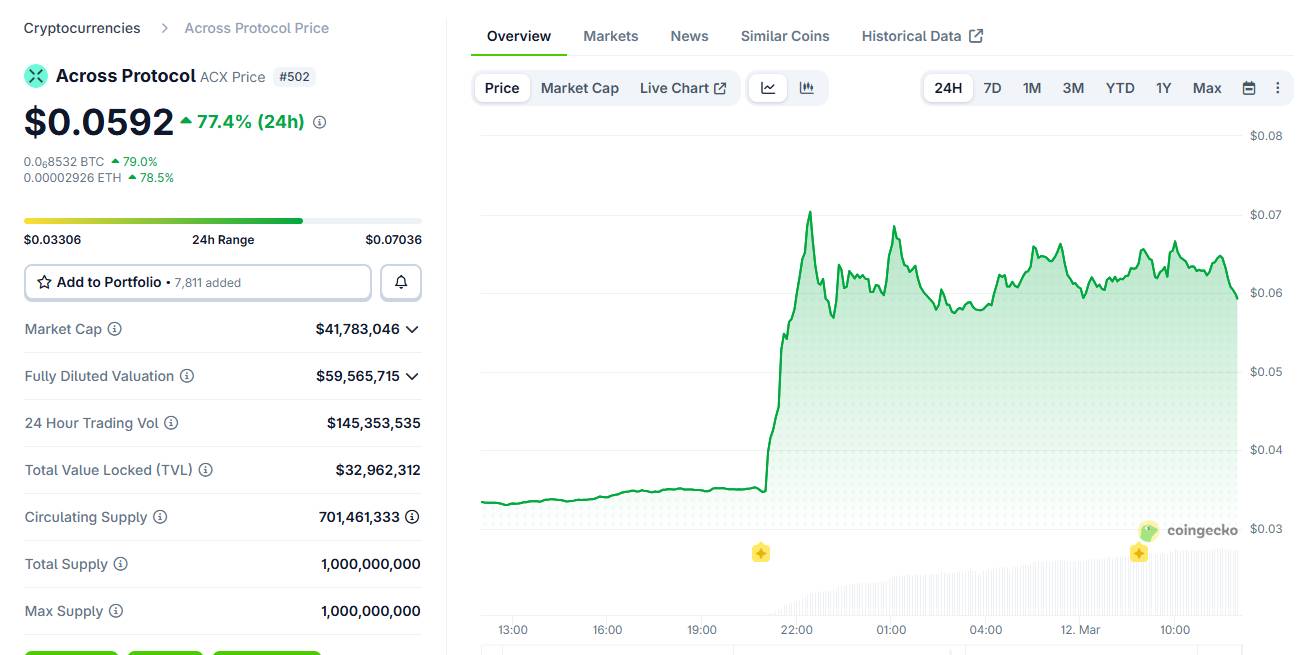Click the star on Add to Portfolio
Viewport: 1305px width, 655px height.
(x=44, y=282)
